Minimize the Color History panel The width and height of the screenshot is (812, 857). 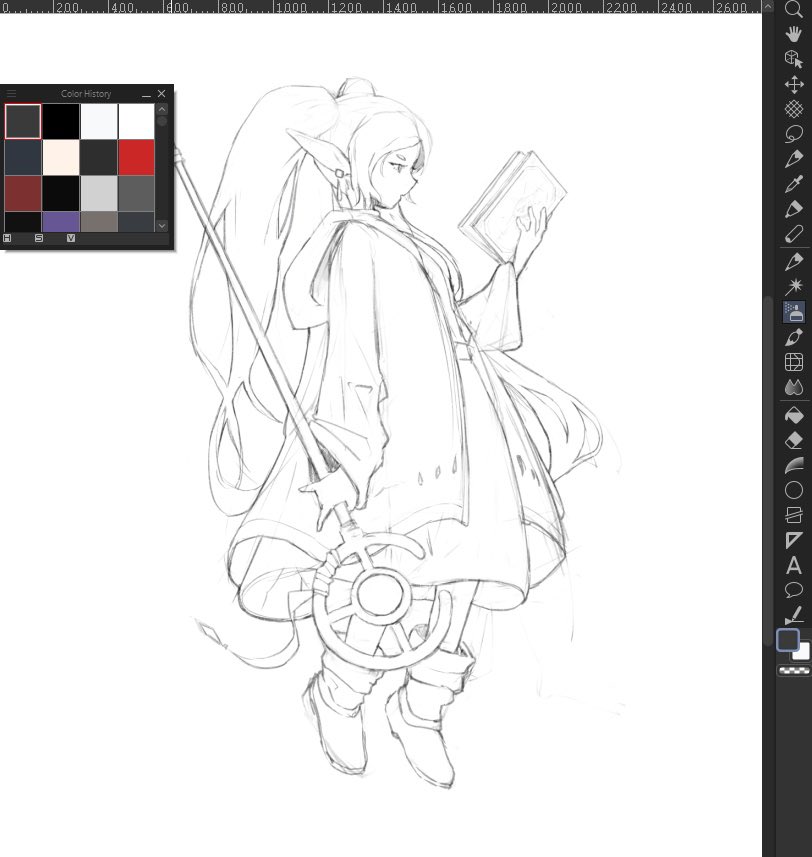[146, 94]
